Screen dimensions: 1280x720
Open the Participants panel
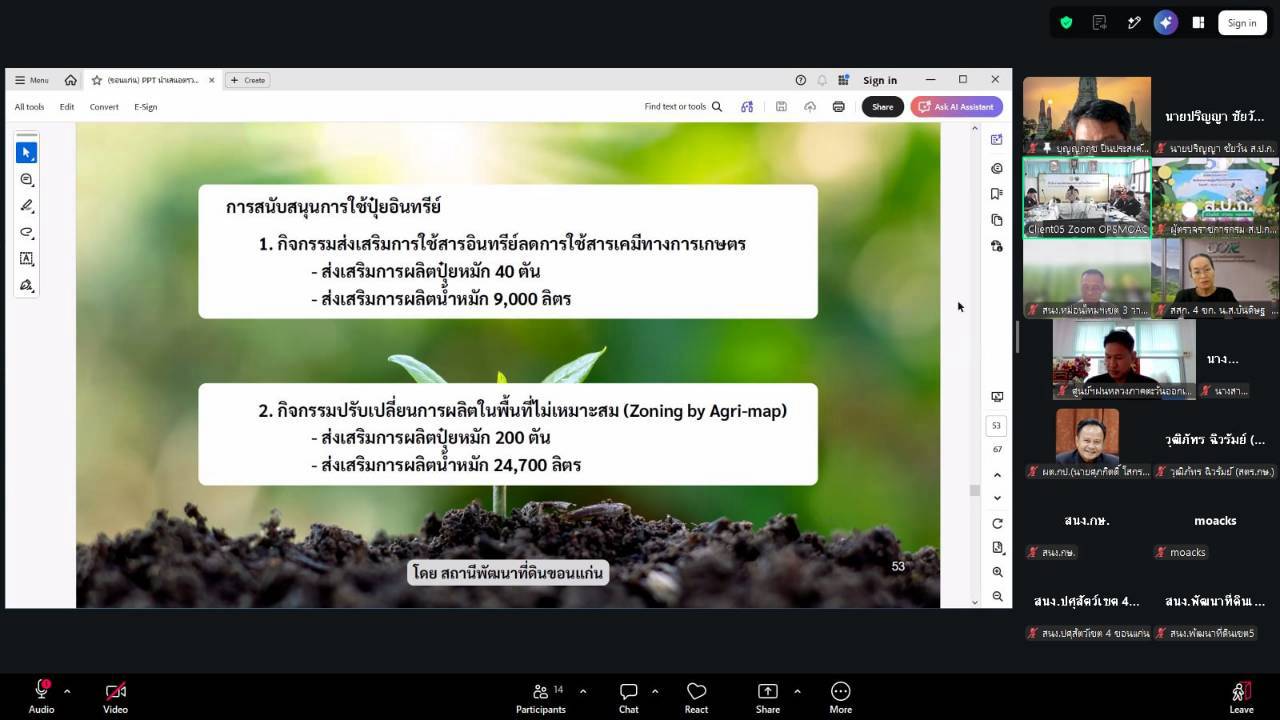coord(541,696)
